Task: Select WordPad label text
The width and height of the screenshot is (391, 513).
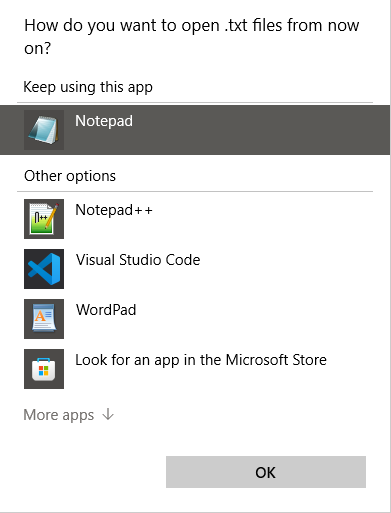Action: tap(106, 310)
